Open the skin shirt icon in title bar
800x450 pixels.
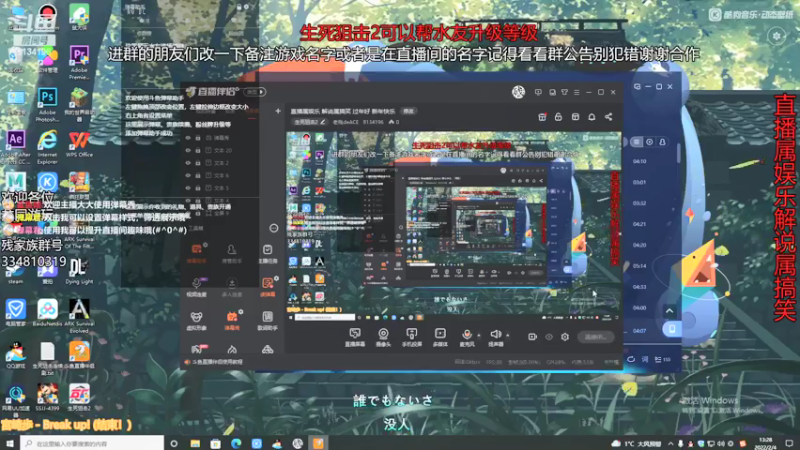pyautogui.click(x=564, y=92)
